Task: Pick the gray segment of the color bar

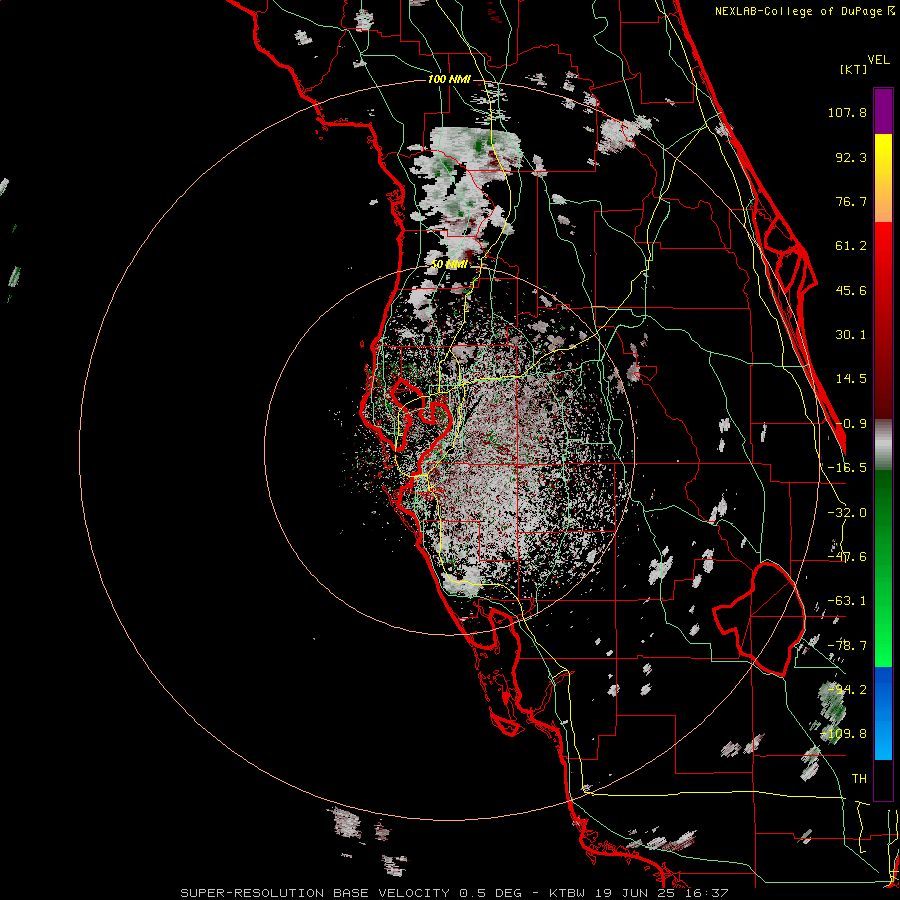Action: click(x=883, y=444)
